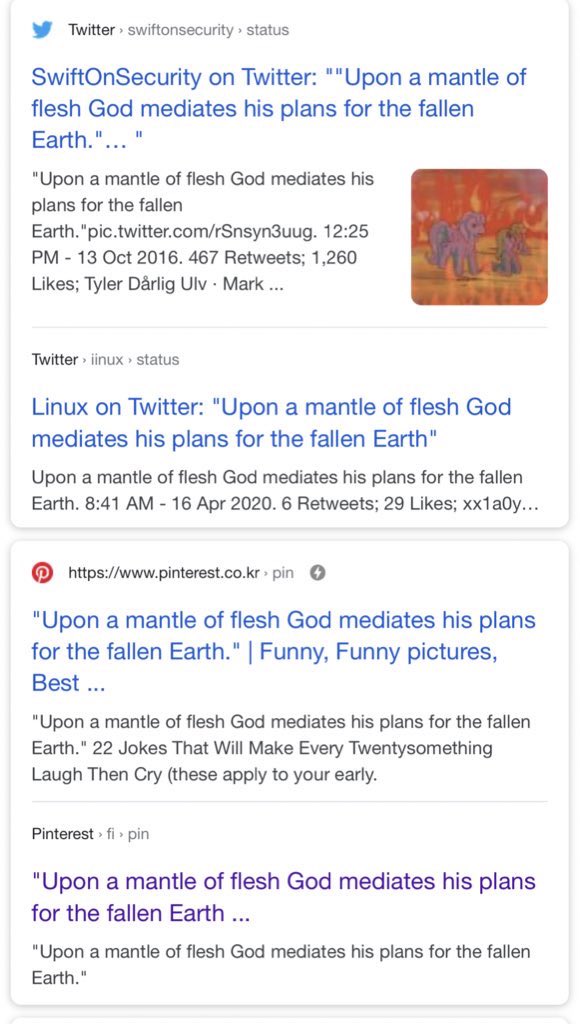The width and height of the screenshot is (580, 1024).
Task: Click the Twitter swiftonsecurity status breadcrumb
Action: 178,30
